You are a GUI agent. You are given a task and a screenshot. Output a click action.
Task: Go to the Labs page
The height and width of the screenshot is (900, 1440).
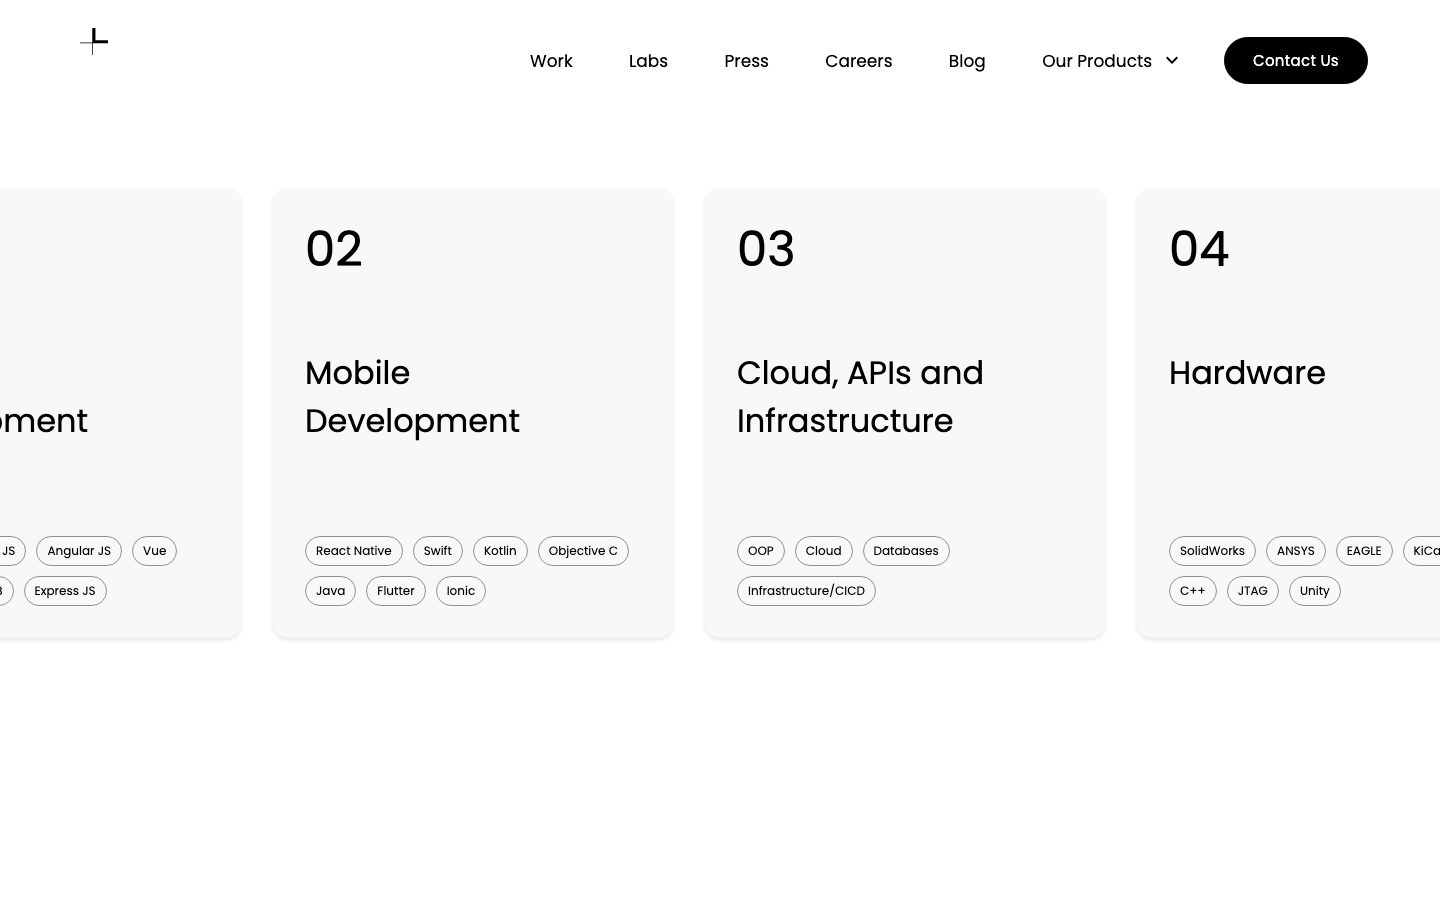point(648,61)
